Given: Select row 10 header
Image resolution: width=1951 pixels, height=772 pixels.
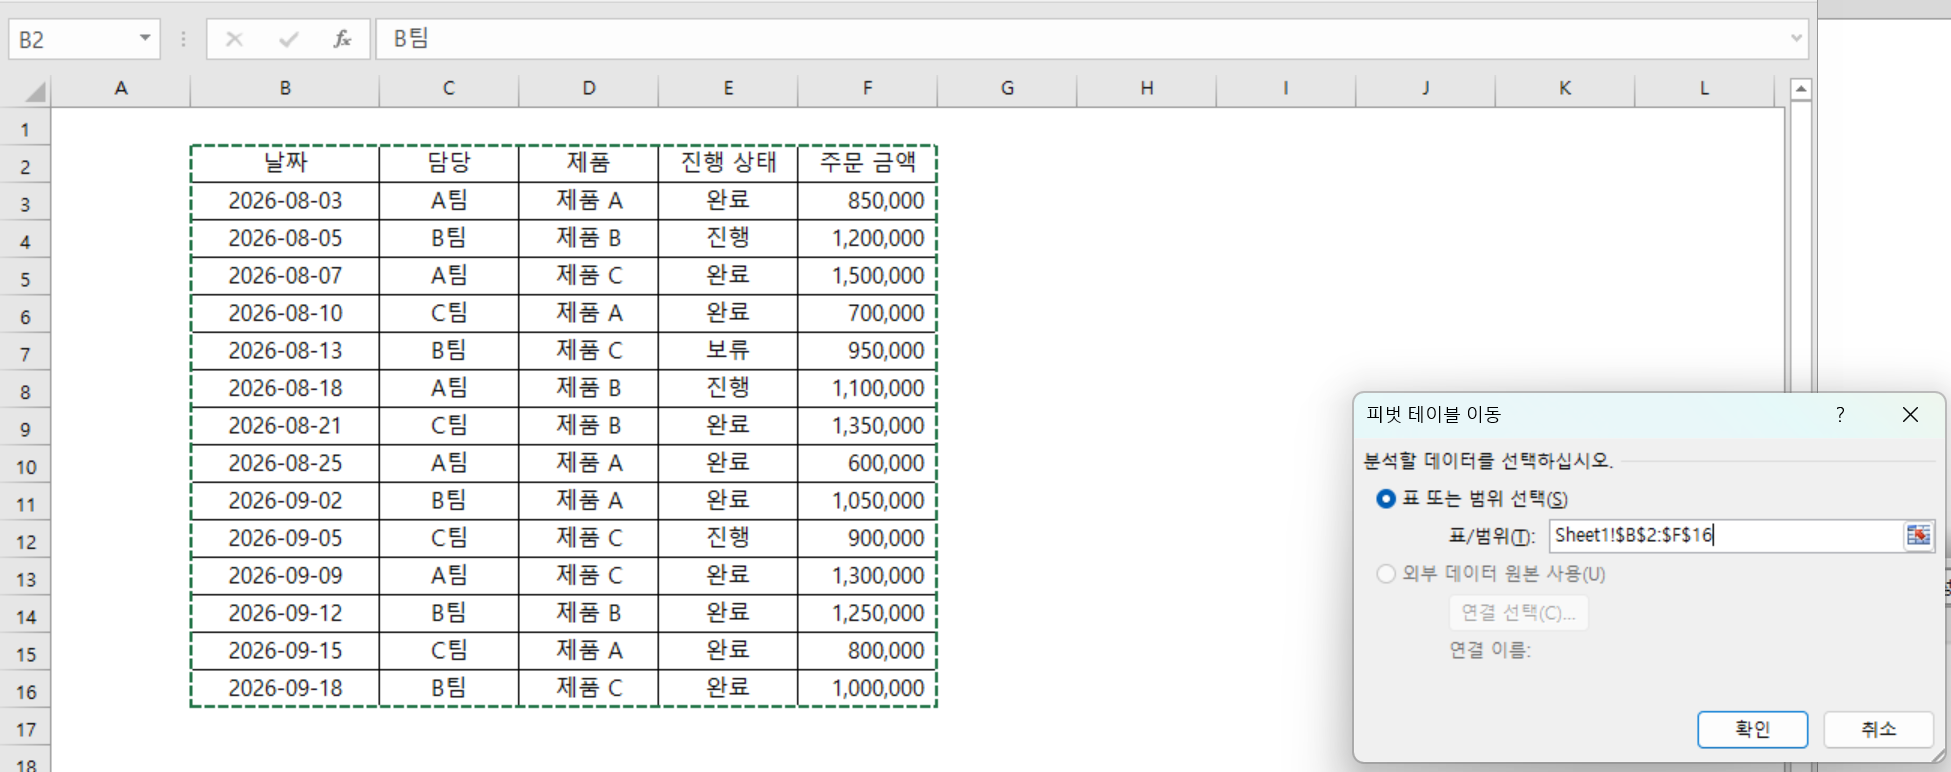Looking at the screenshot, I should pyautogui.click(x=26, y=467).
